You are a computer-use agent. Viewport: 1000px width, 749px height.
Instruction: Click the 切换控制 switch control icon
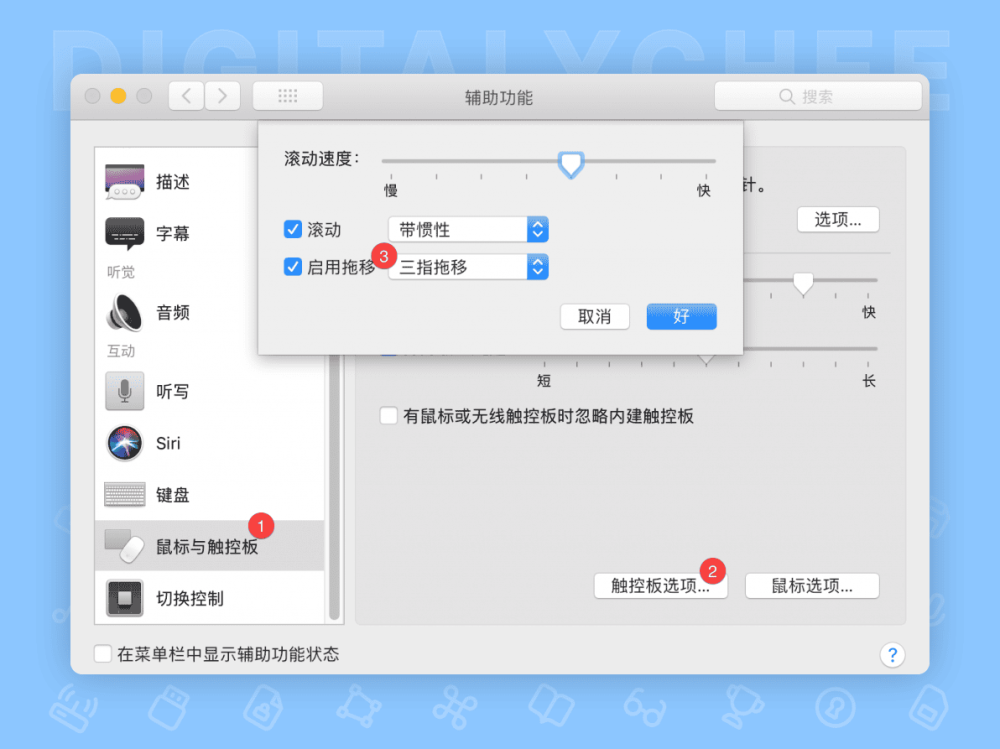(x=124, y=598)
